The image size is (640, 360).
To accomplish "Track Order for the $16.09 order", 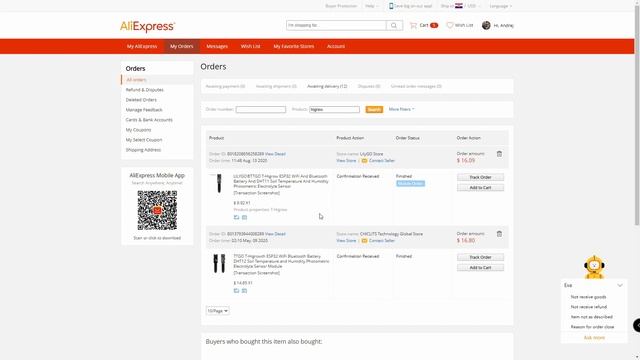I will [480, 177].
